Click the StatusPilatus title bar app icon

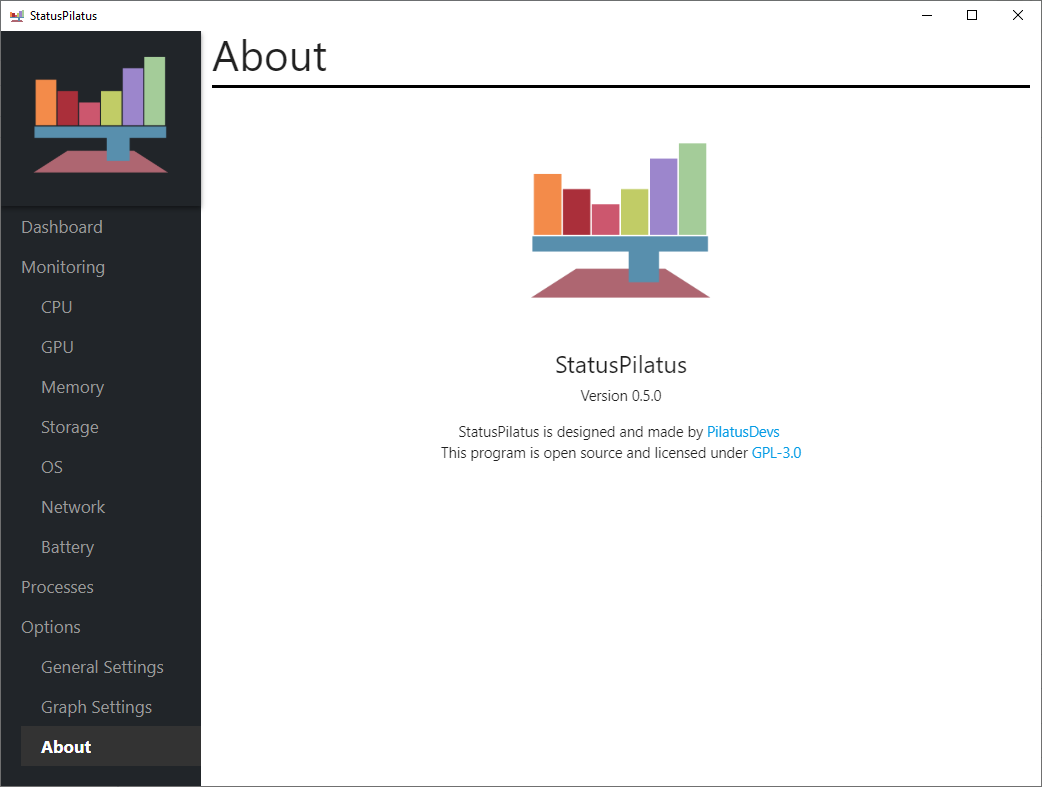point(17,15)
